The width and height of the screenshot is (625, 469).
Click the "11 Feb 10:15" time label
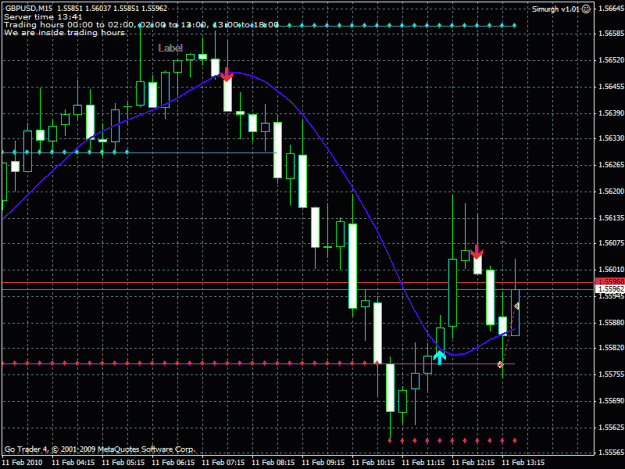373,462
